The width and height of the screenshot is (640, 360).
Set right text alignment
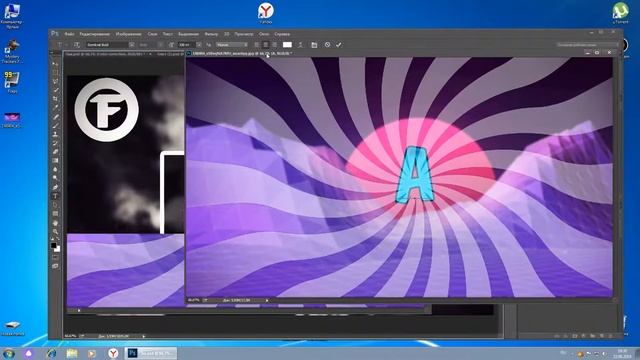coord(274,45)
